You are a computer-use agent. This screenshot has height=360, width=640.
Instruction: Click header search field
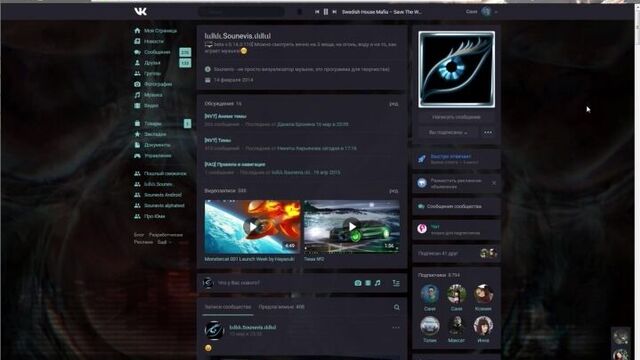tap(241, 12)
